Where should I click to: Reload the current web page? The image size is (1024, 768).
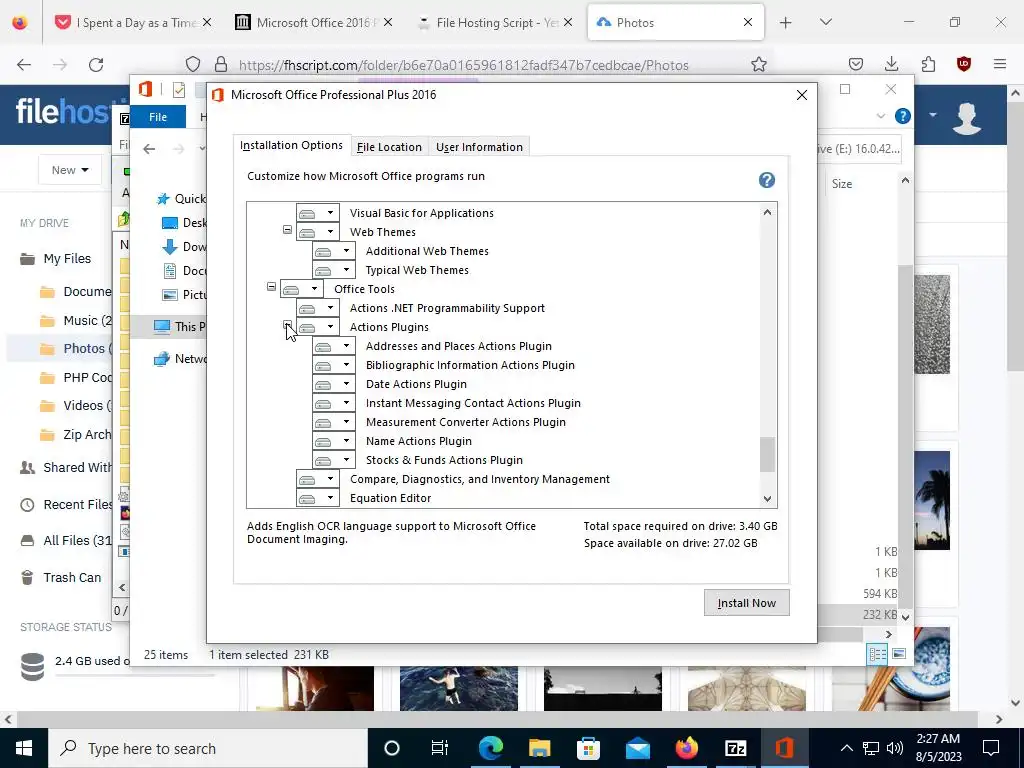(x=96, y=65)
